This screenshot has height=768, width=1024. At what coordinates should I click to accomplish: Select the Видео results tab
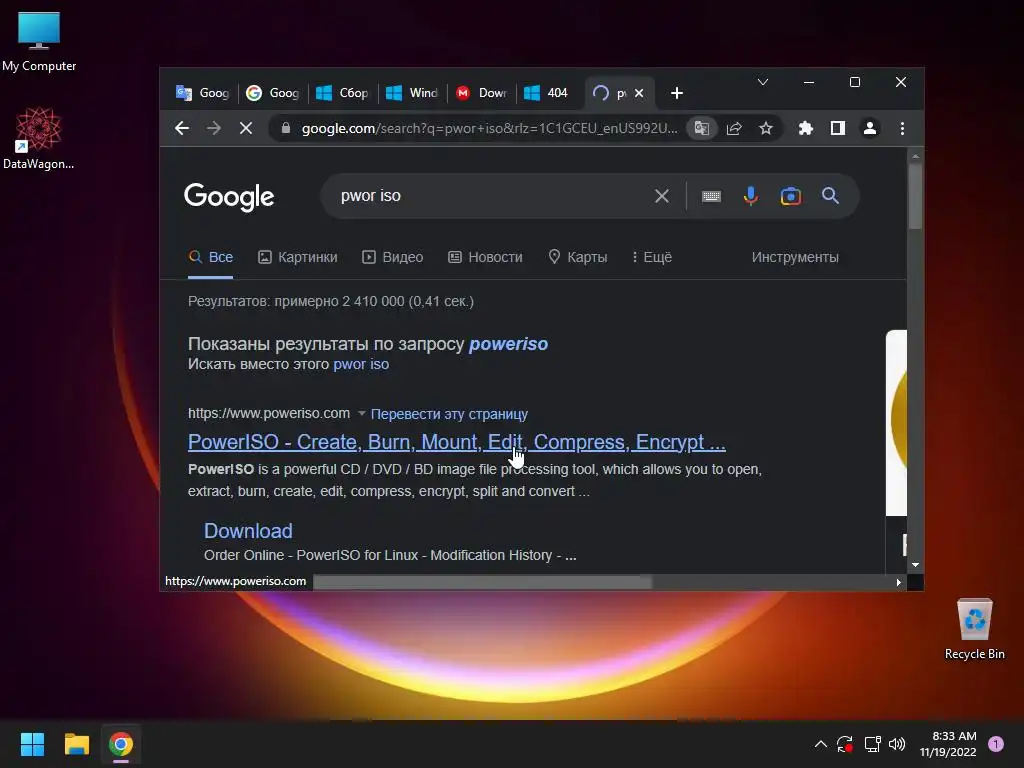tap(392, 257)
